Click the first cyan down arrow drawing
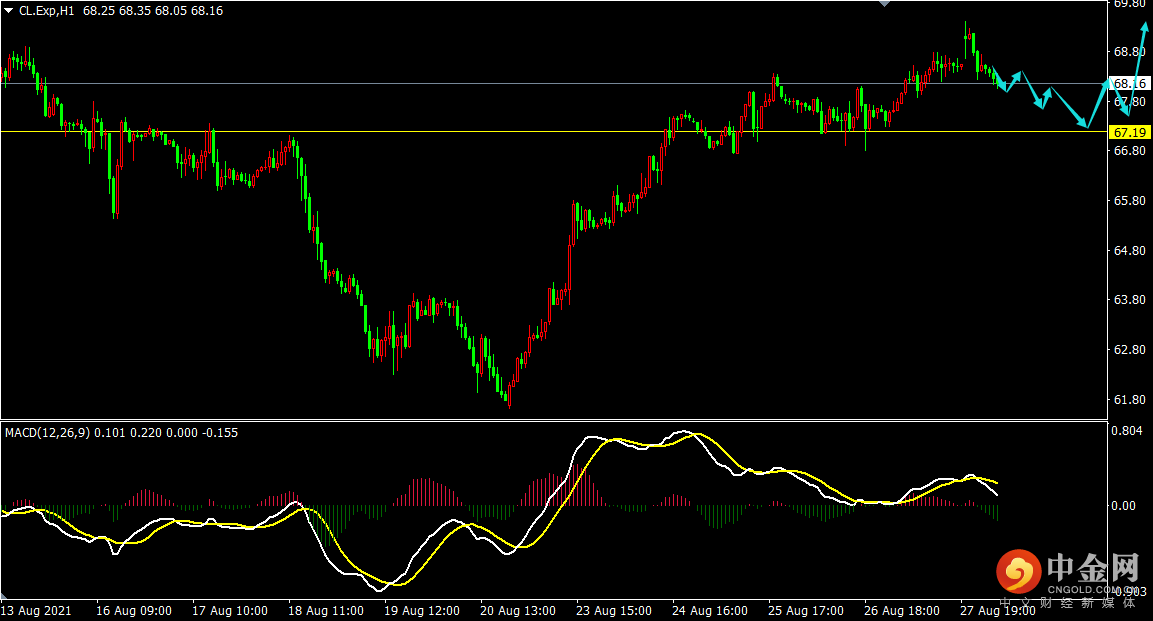Viewport: 1153px width, 621px height. pyautogui.click(x=1000, y=81)
